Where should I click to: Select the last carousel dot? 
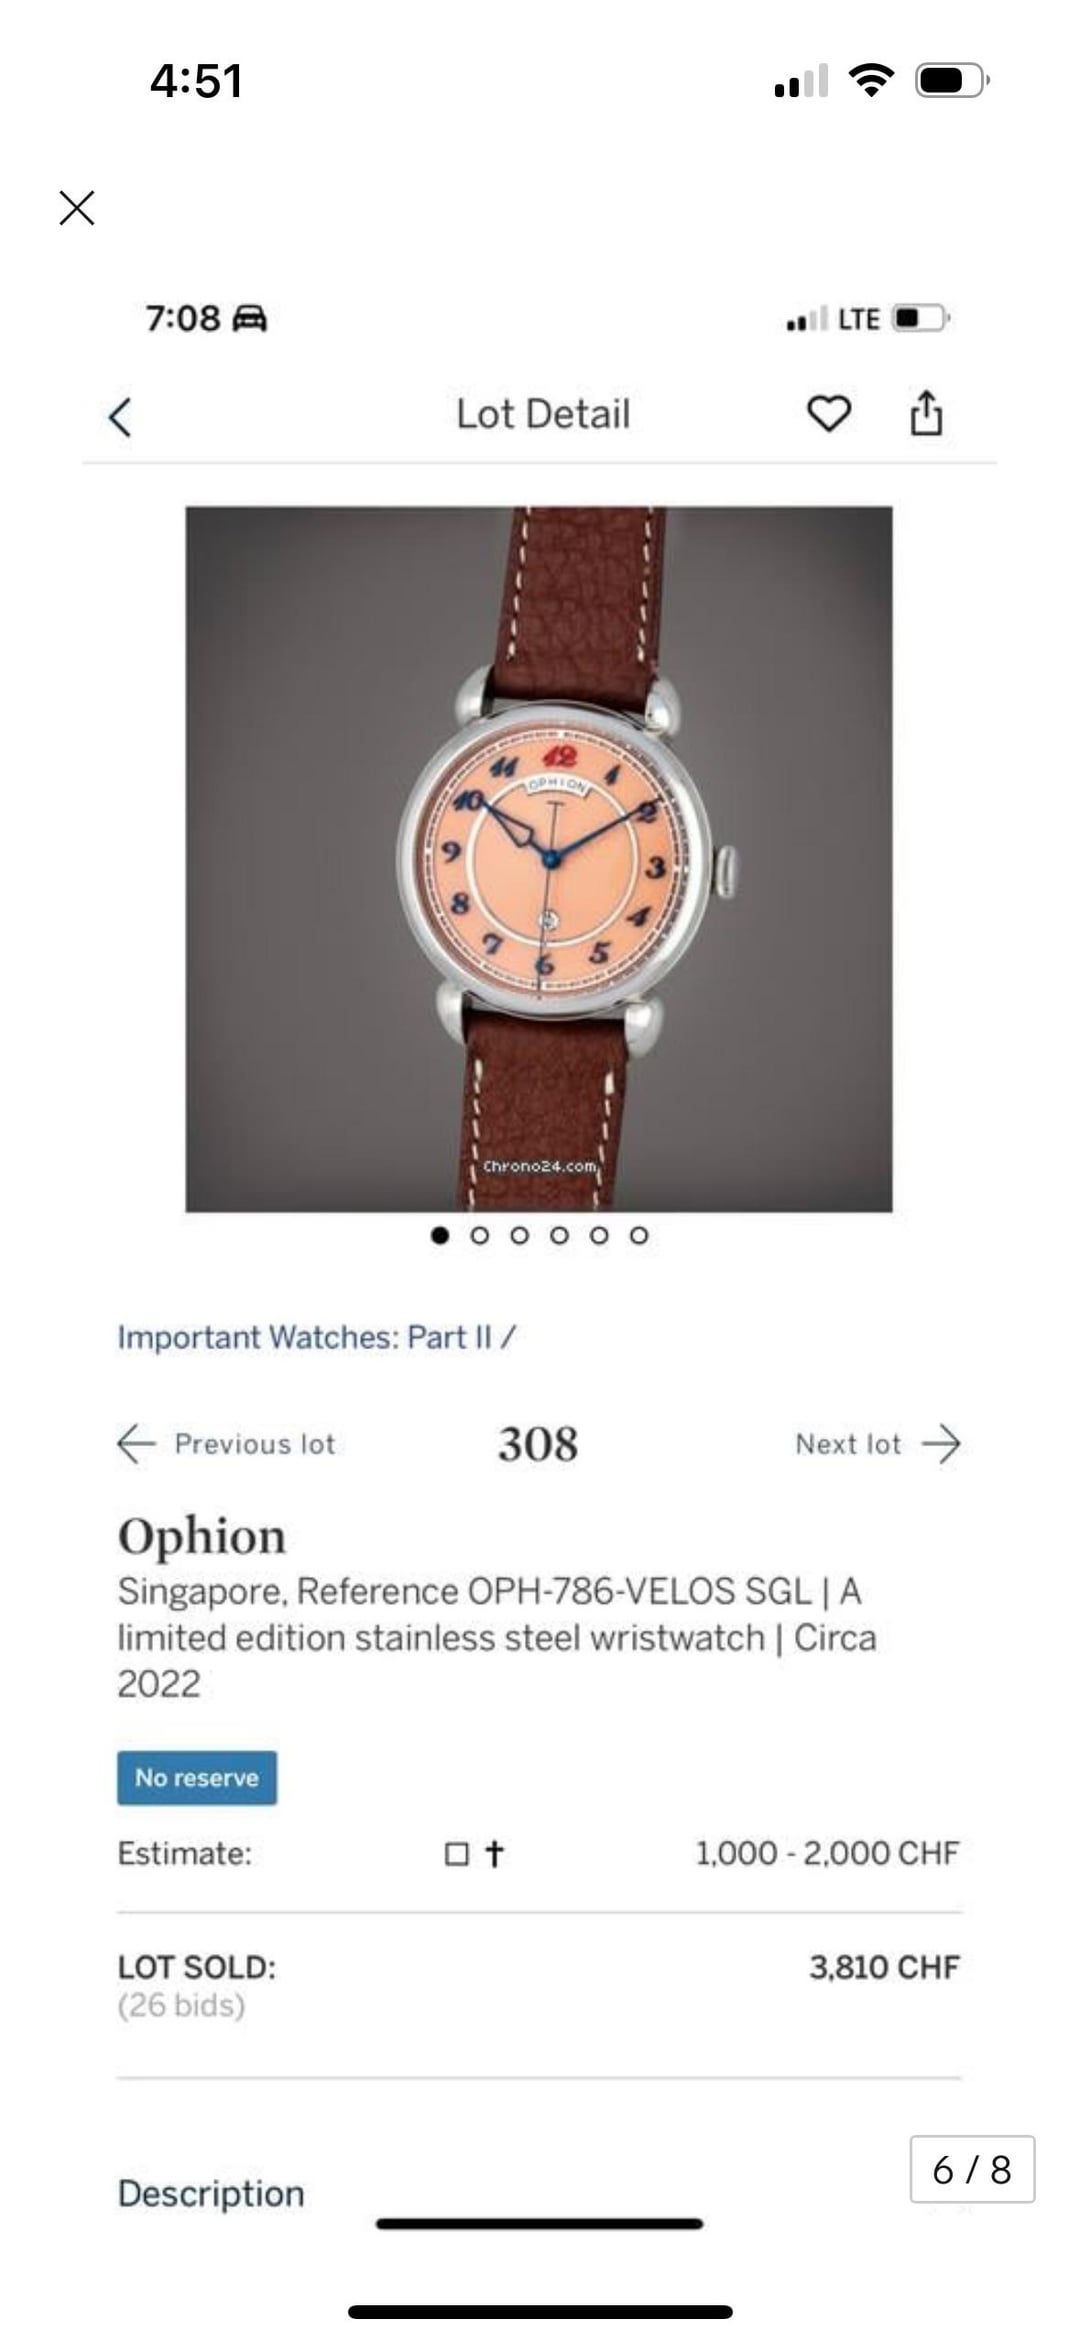click(639, 1235)
